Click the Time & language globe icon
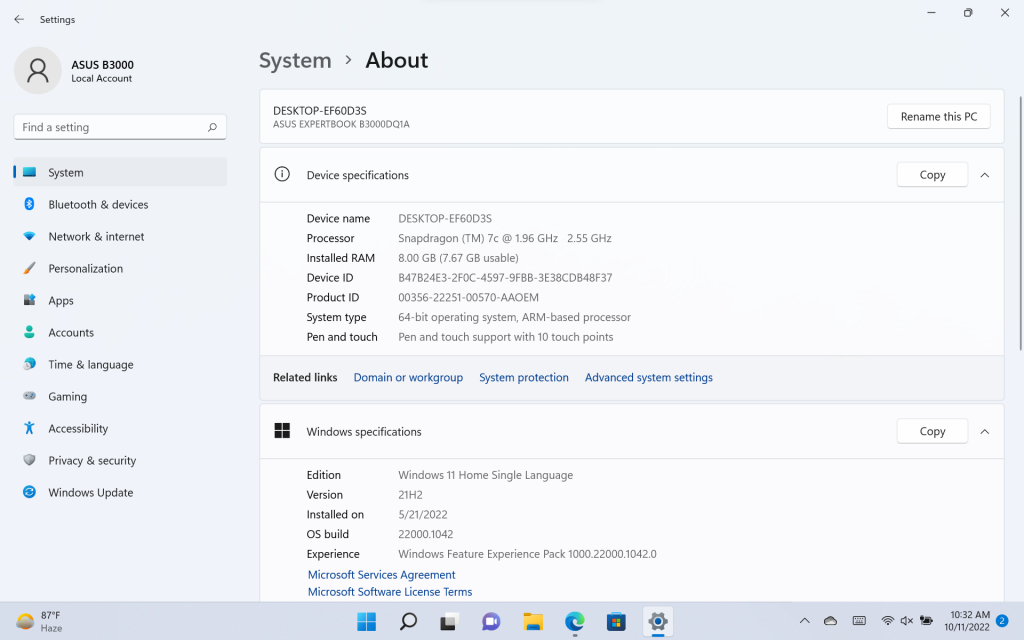Image resolution: width=1024 pixels, height=640 pixels. coord(29,364)
